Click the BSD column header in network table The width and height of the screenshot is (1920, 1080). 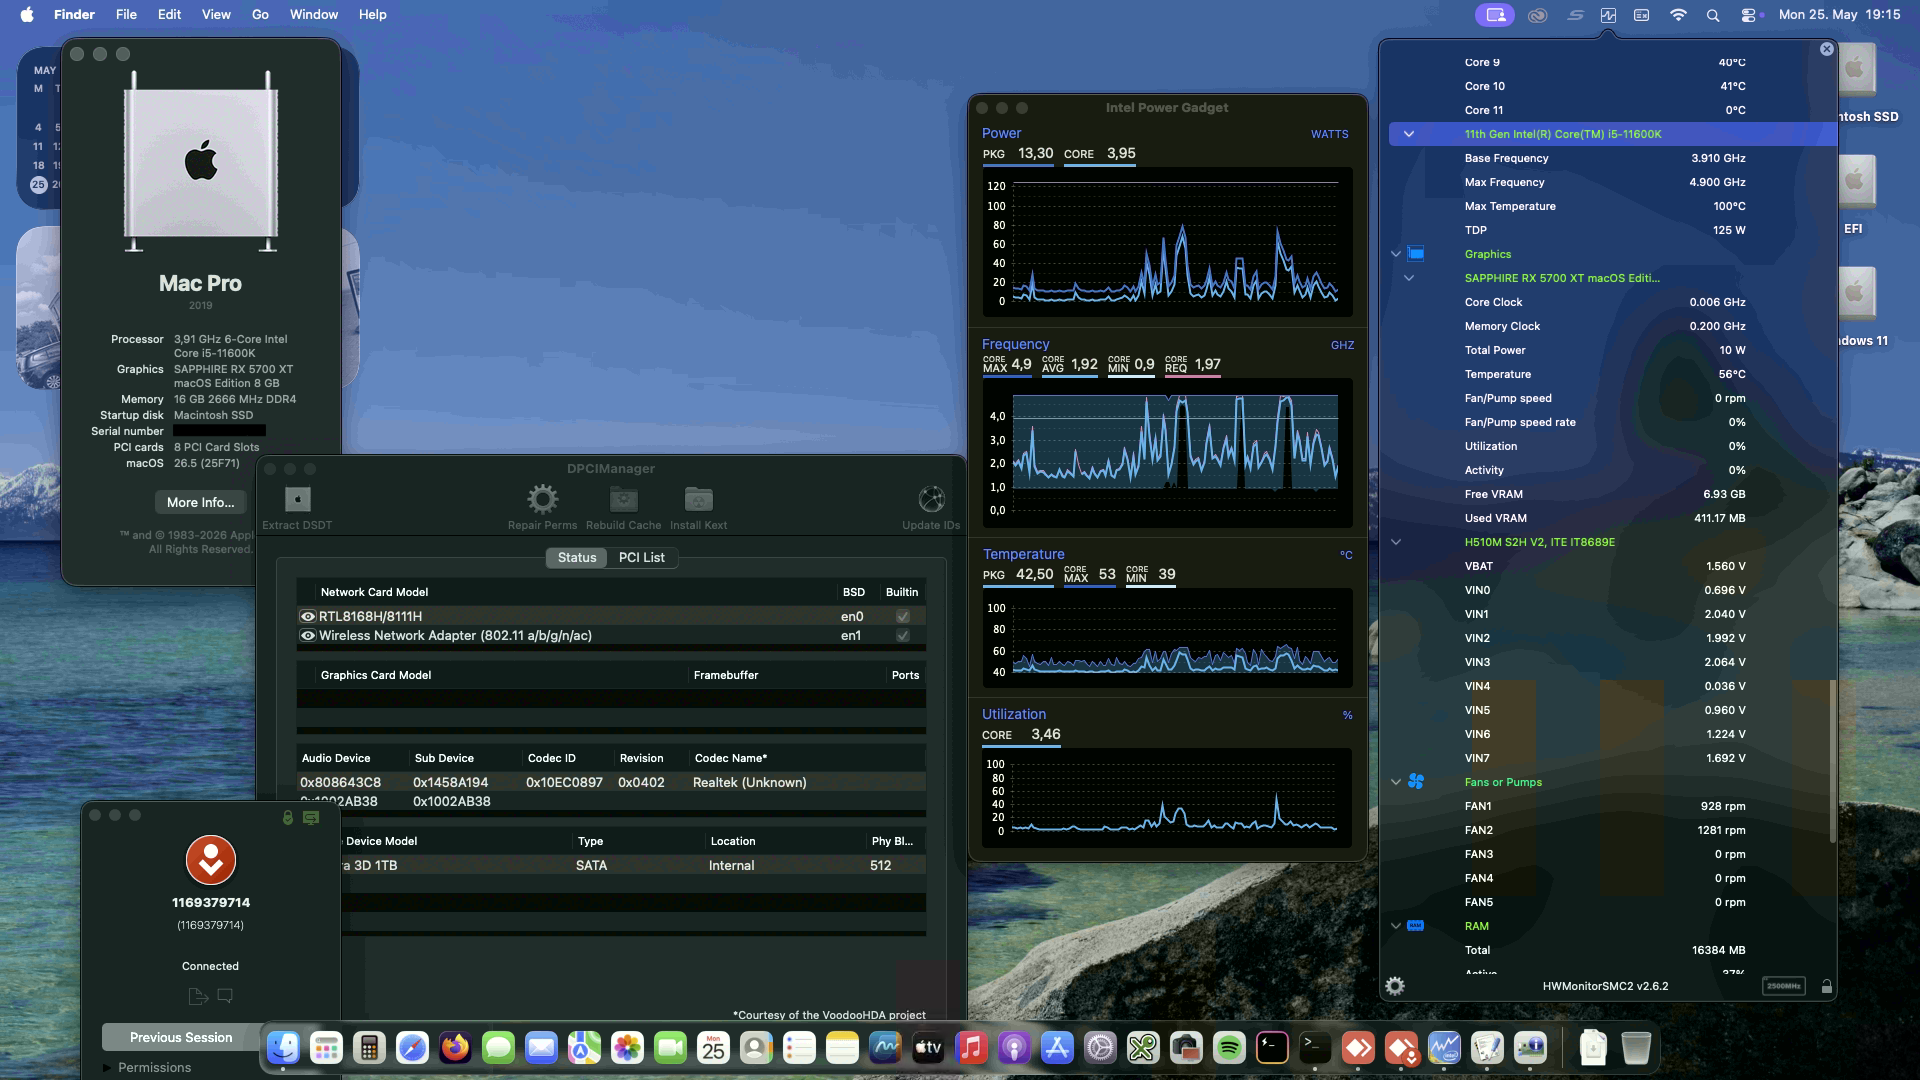(853, 592)
